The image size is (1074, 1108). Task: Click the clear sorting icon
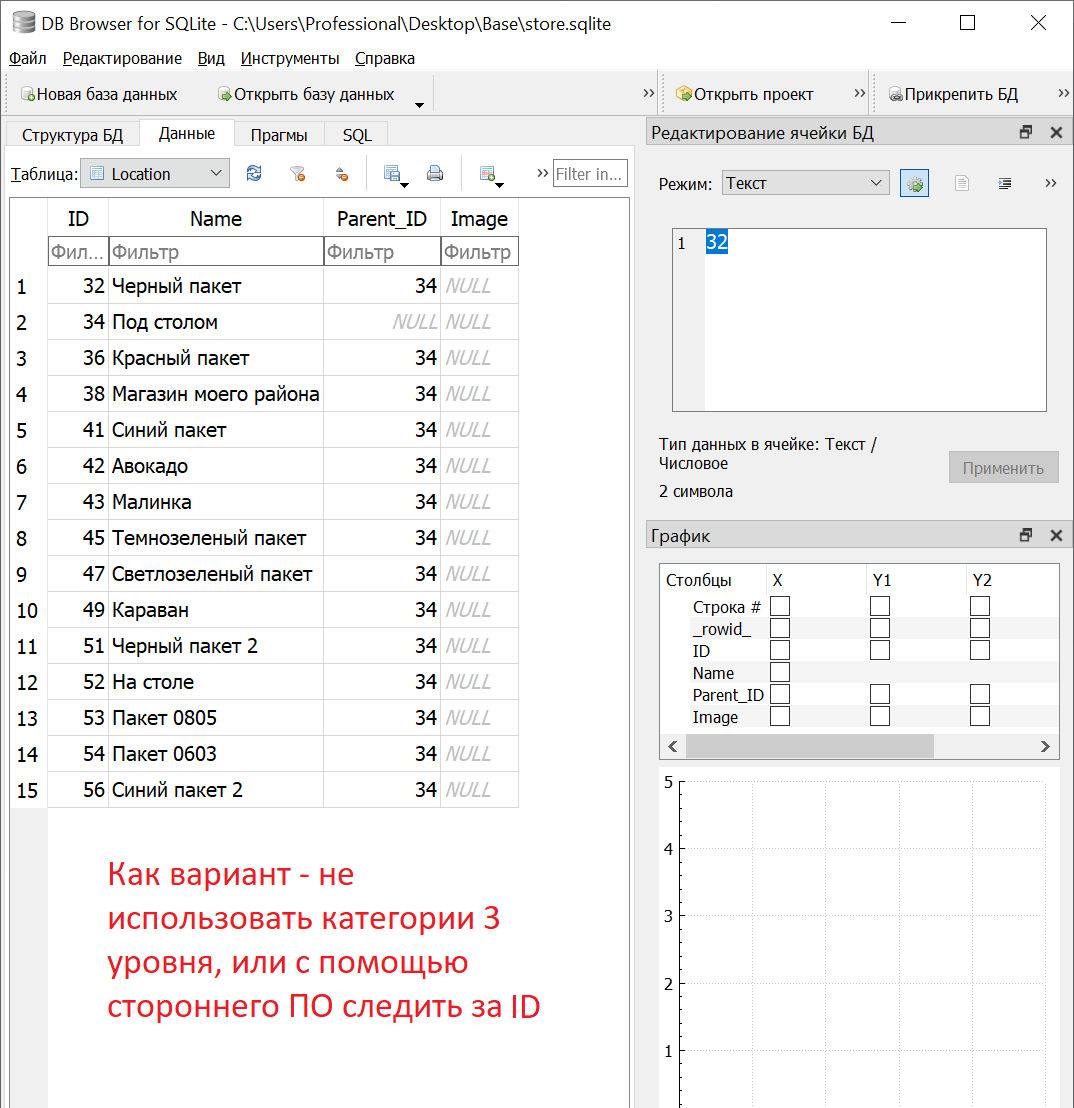click(341, 173)
